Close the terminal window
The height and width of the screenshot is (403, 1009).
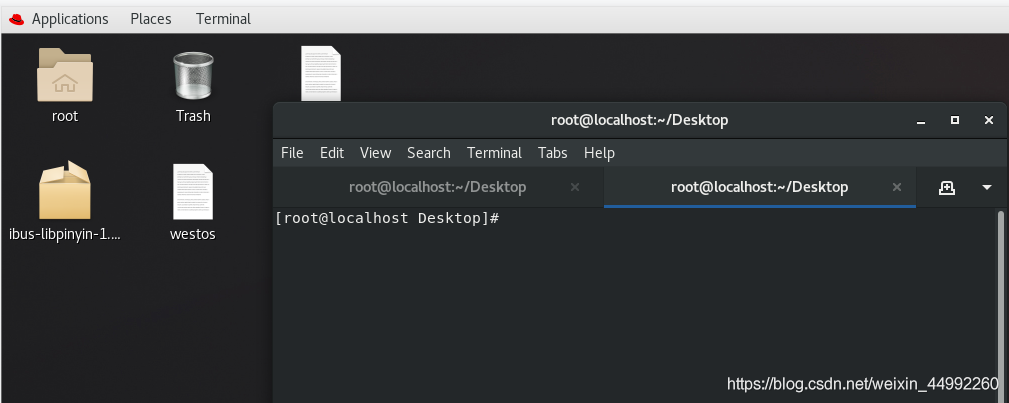tap(989, 120)
